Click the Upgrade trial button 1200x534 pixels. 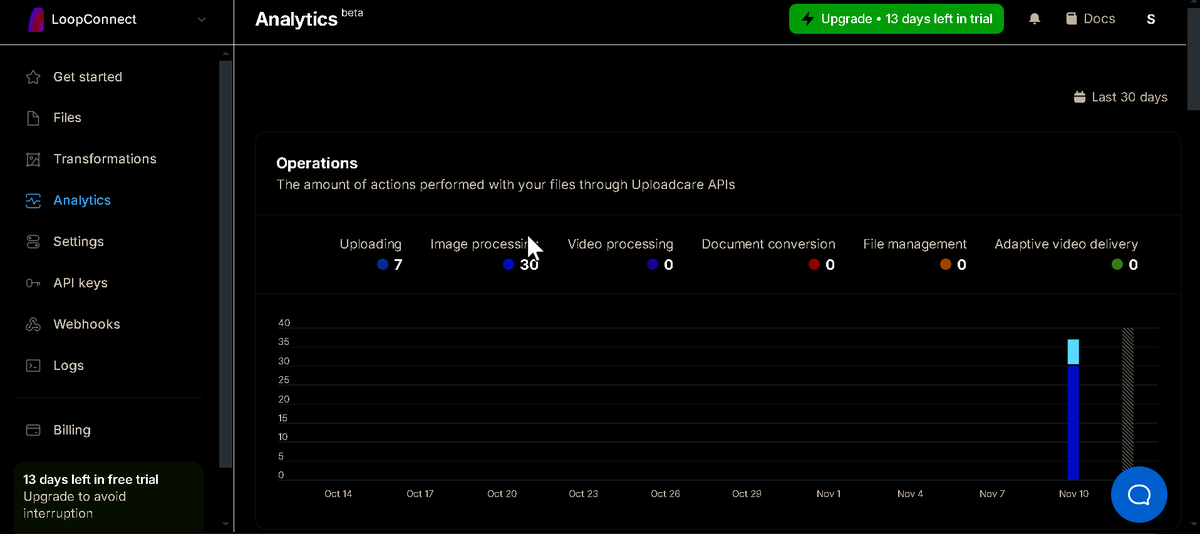pos(896,19)
